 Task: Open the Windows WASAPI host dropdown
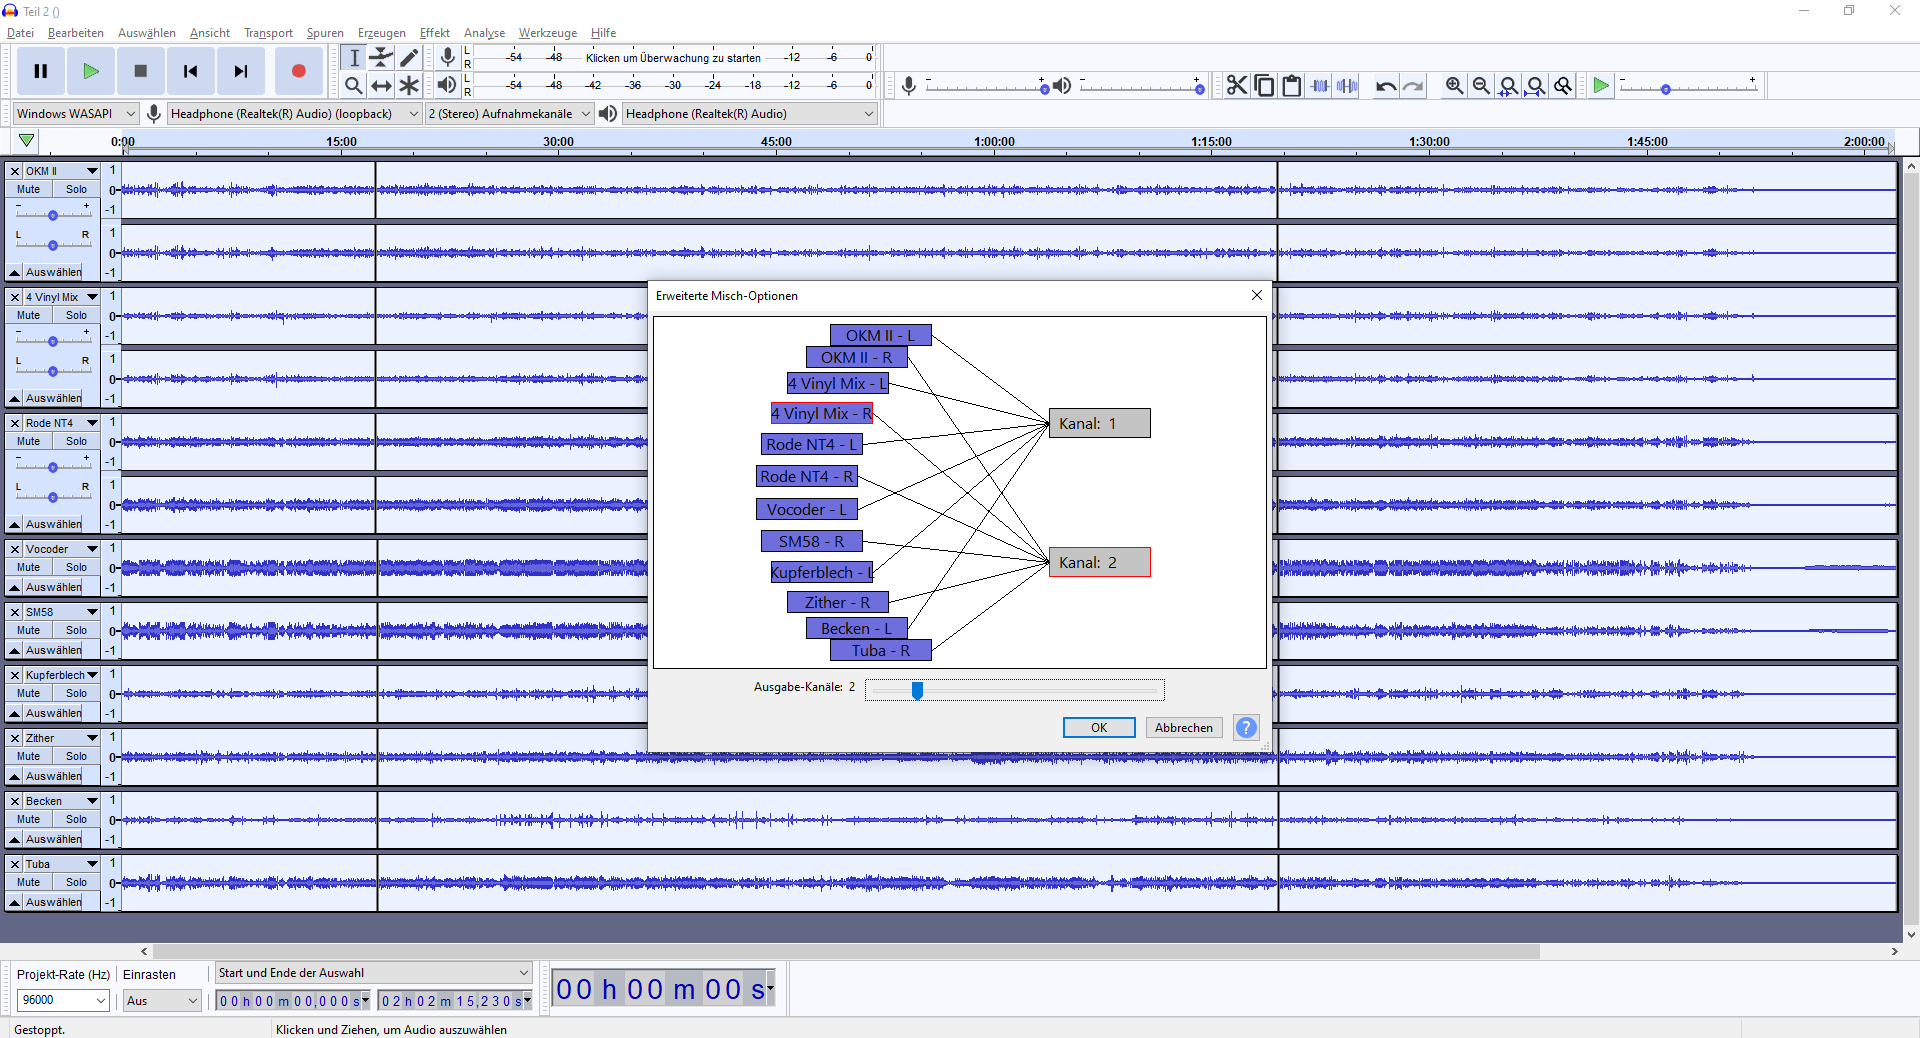75,114
